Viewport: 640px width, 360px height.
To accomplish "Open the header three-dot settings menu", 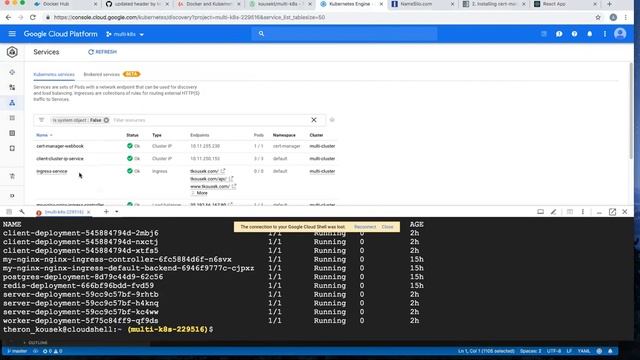I will pyautogui.click(x=604, y=34).
